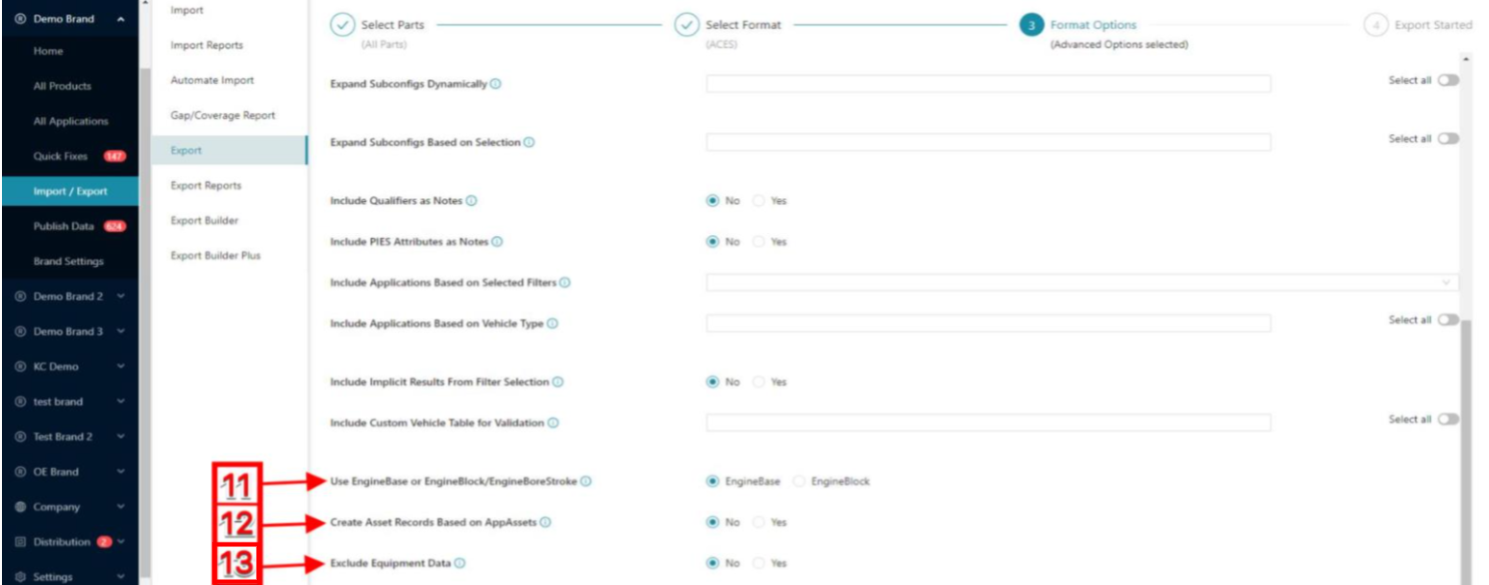View info for Exclude Equipment Data option
1489x585 pixels.
coord(460,562)
